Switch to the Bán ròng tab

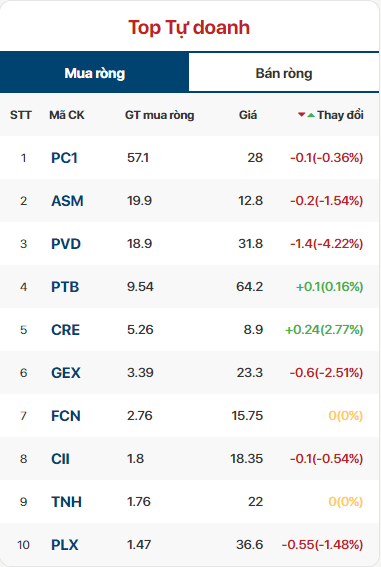[284, 73]
